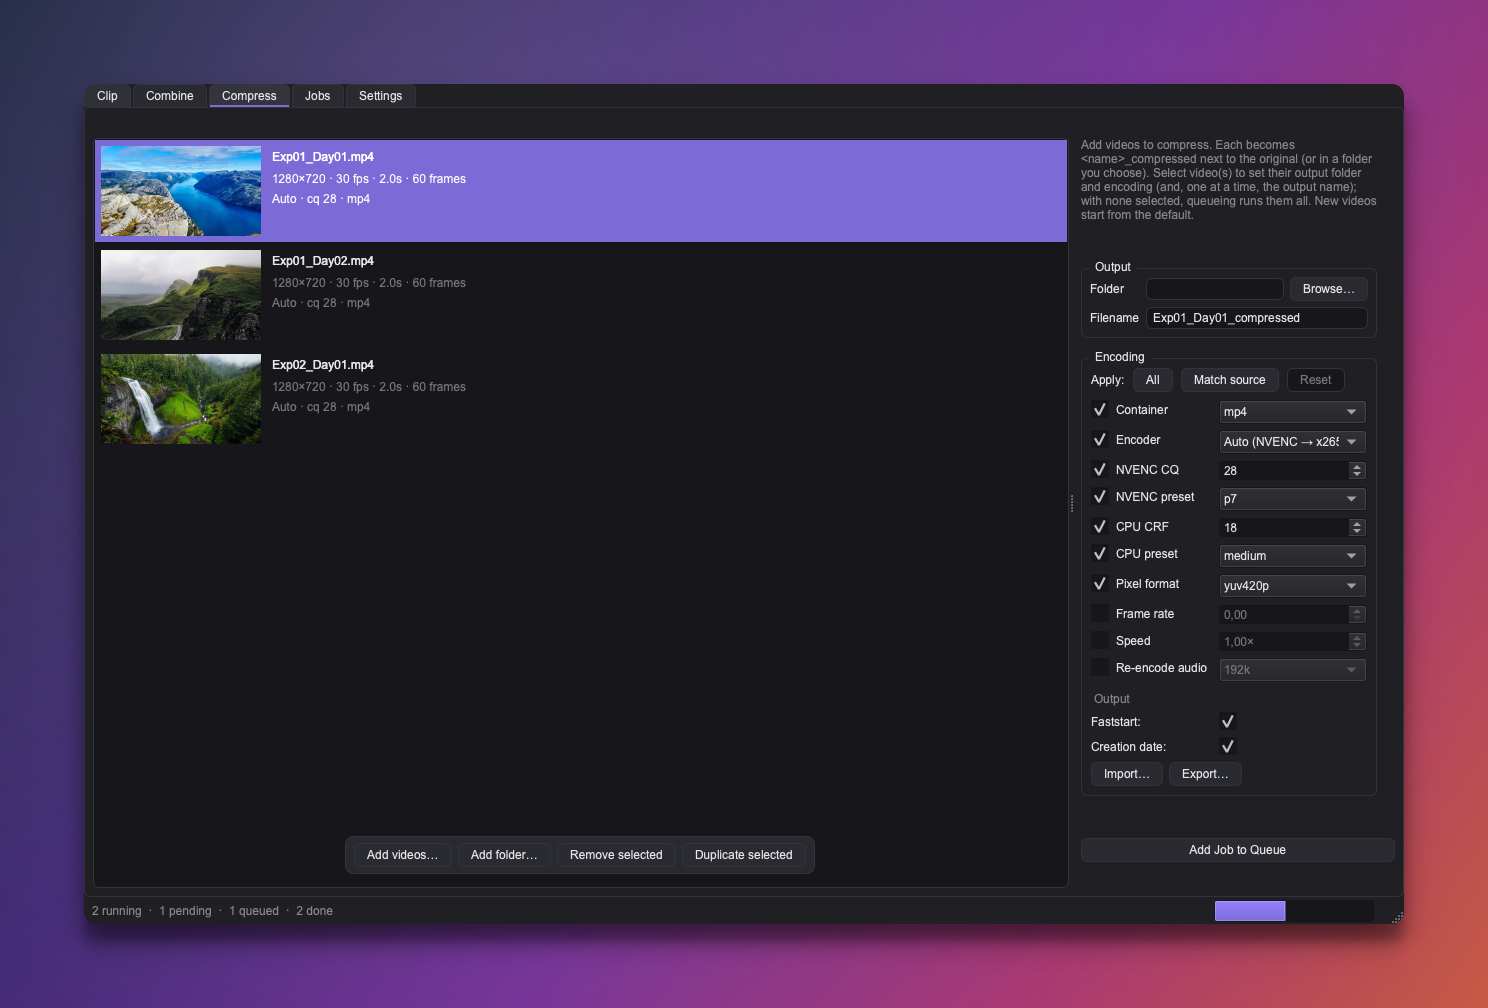The height and width of the screenshot is (1008, 1488).
Task: Click the Exp01_Day01.mp4 file name
Action: 323,157
